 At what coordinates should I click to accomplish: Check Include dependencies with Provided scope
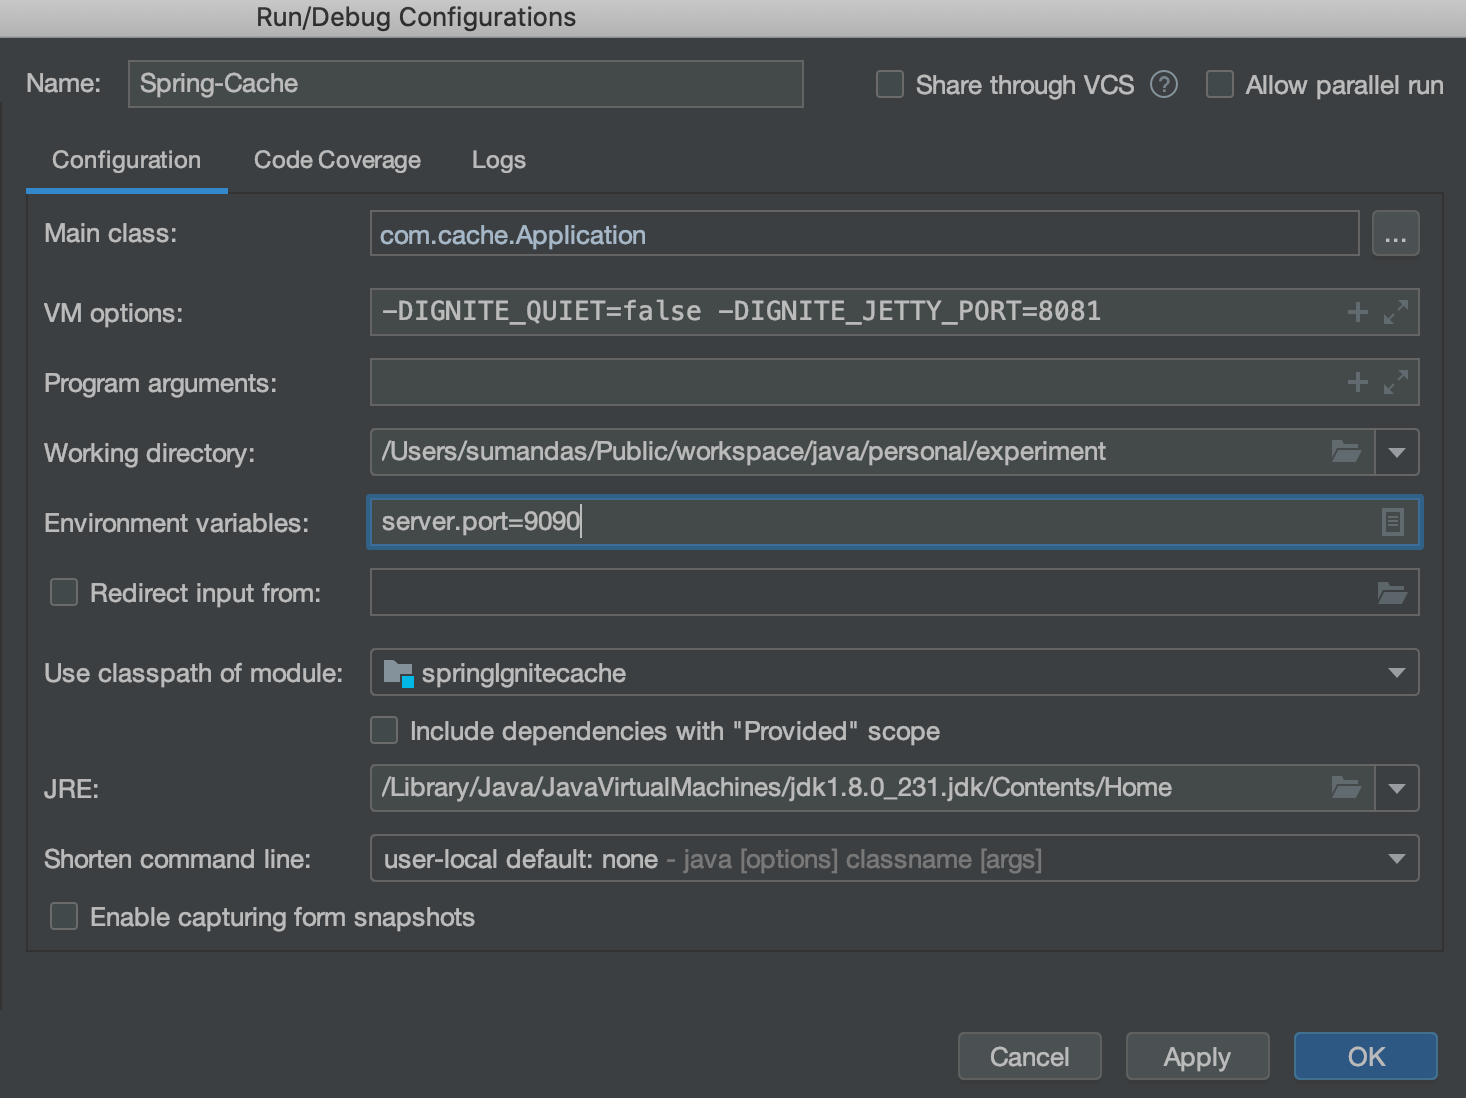tap(383, 730)
